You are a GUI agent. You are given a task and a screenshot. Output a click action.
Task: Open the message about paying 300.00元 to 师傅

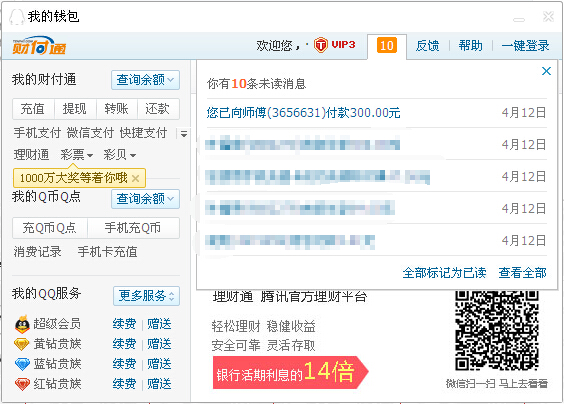[303, 113]
